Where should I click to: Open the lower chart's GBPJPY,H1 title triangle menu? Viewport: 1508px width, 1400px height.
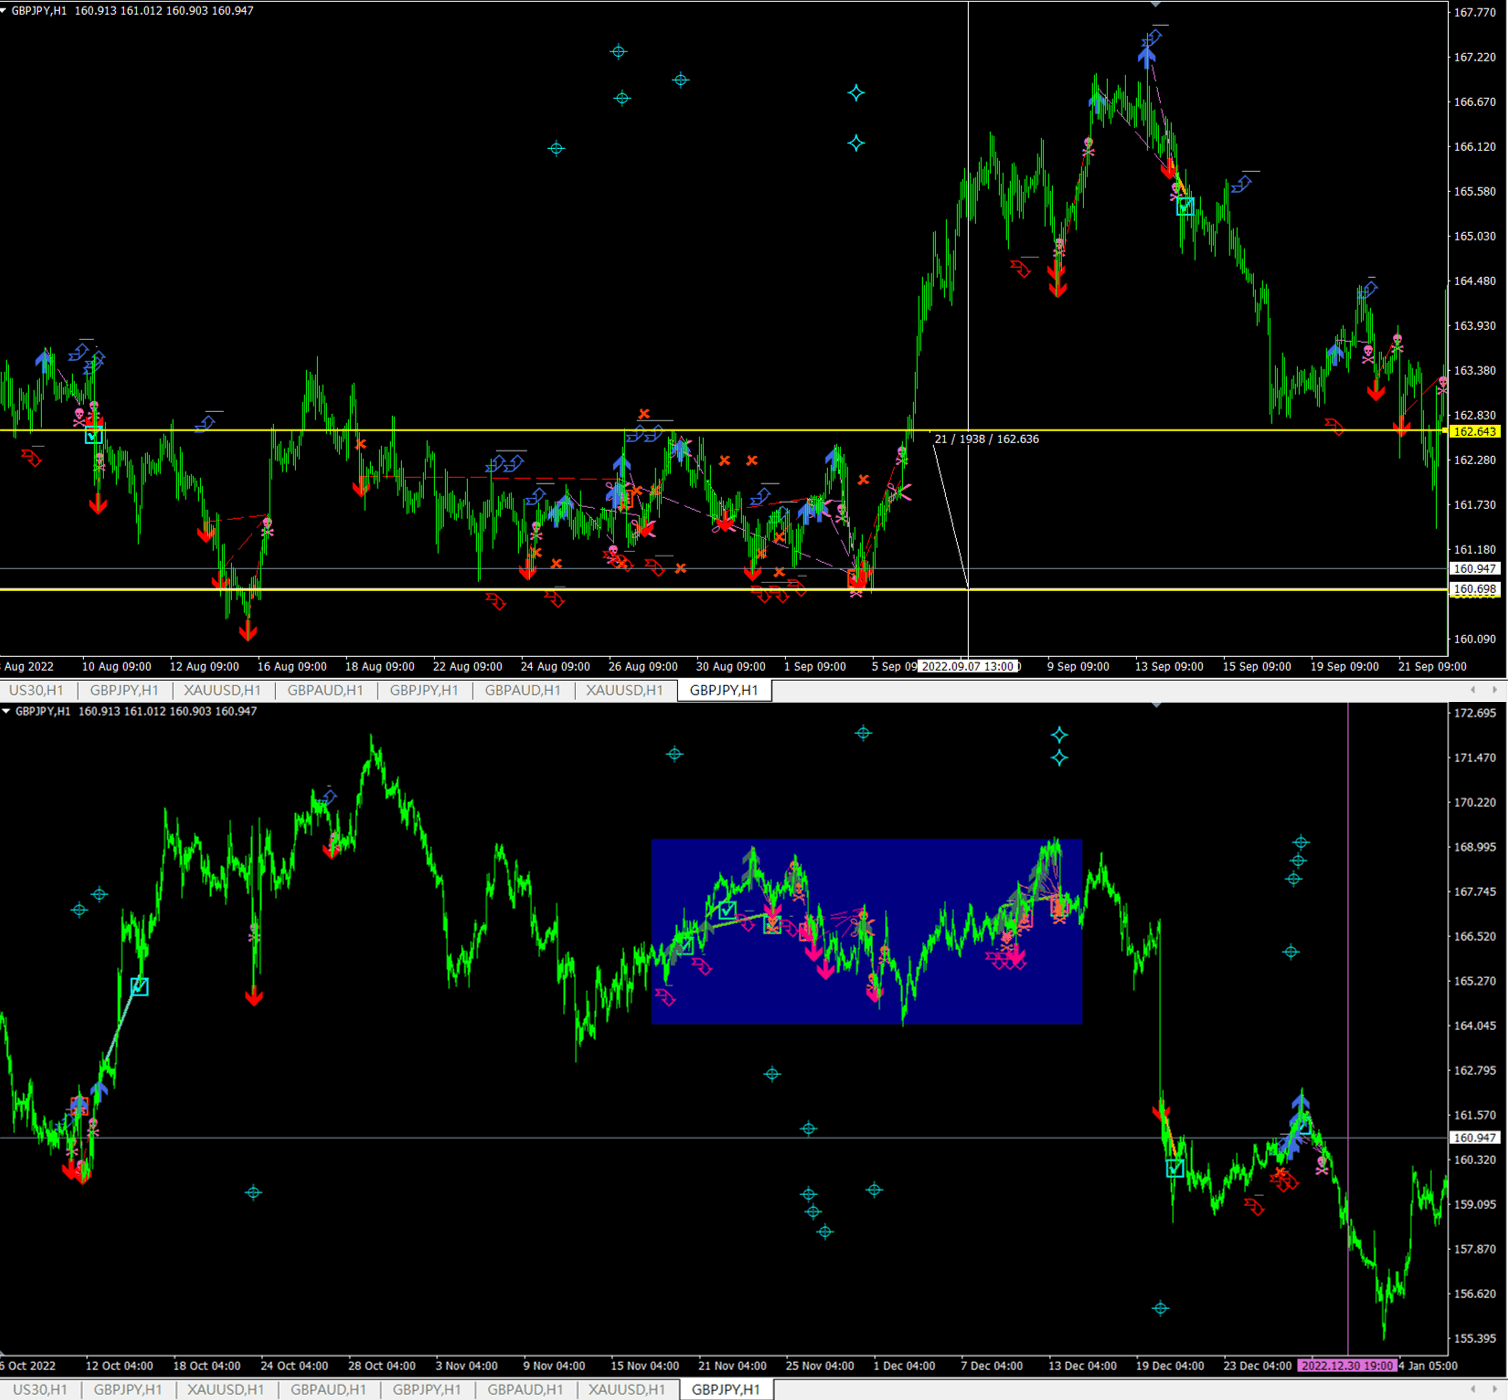click(x=6, y=712)
